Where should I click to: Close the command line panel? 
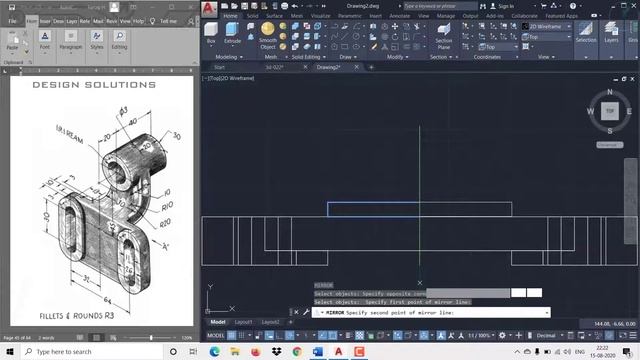pyautogui.click(x=296, y=312)
